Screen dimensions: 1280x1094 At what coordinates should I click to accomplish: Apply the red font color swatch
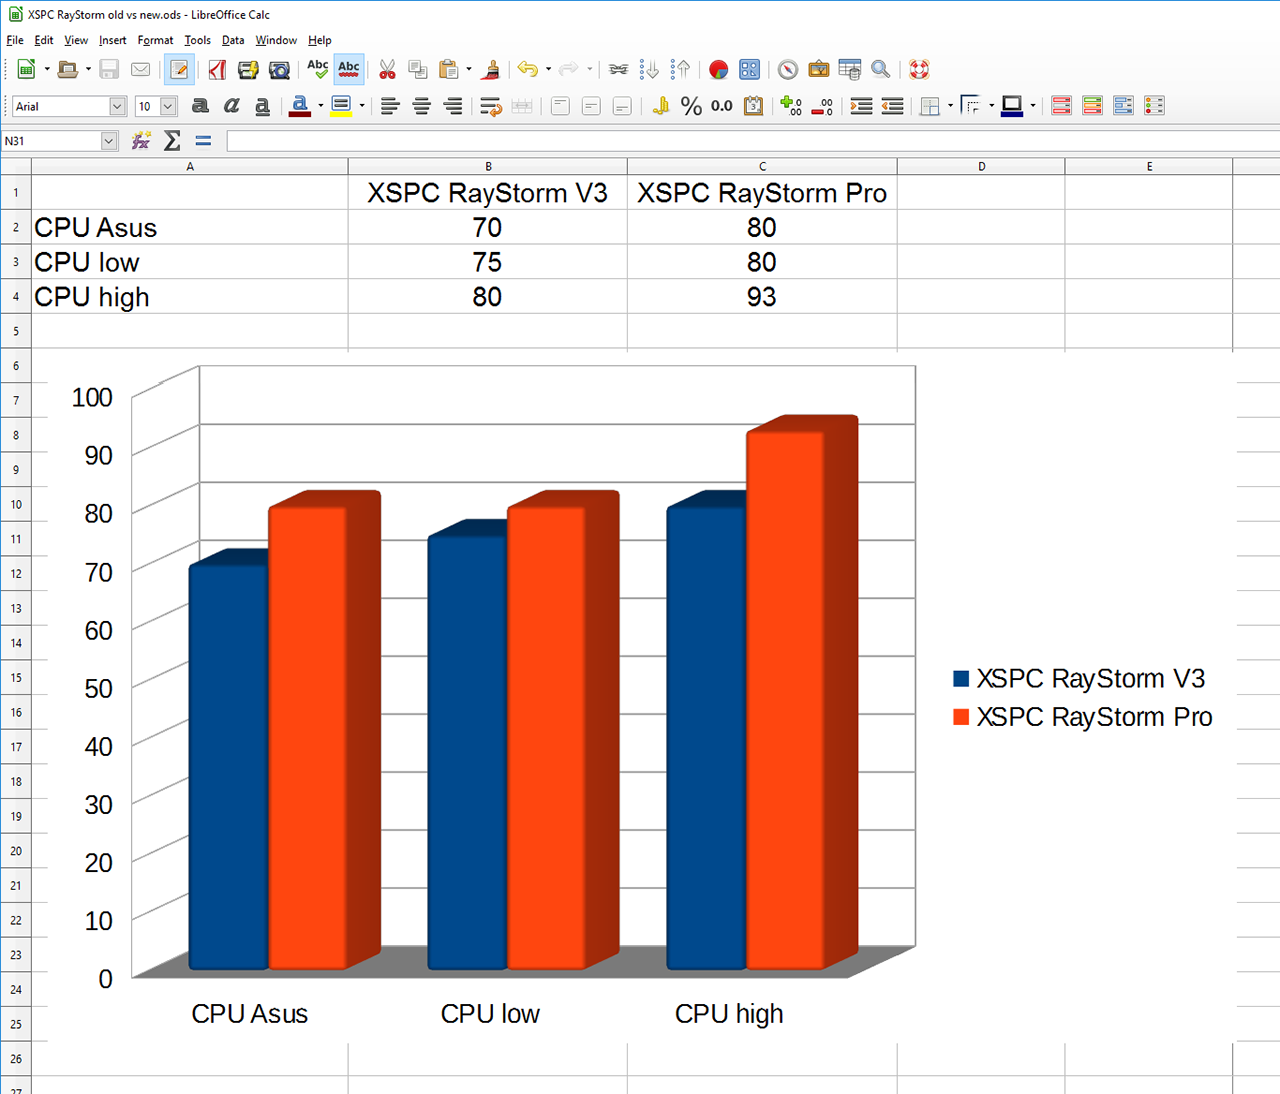[x=299, y=106]
